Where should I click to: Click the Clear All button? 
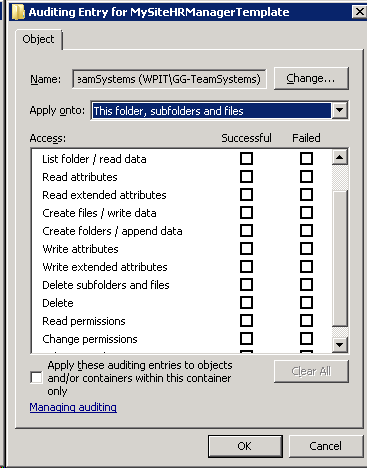311,371
